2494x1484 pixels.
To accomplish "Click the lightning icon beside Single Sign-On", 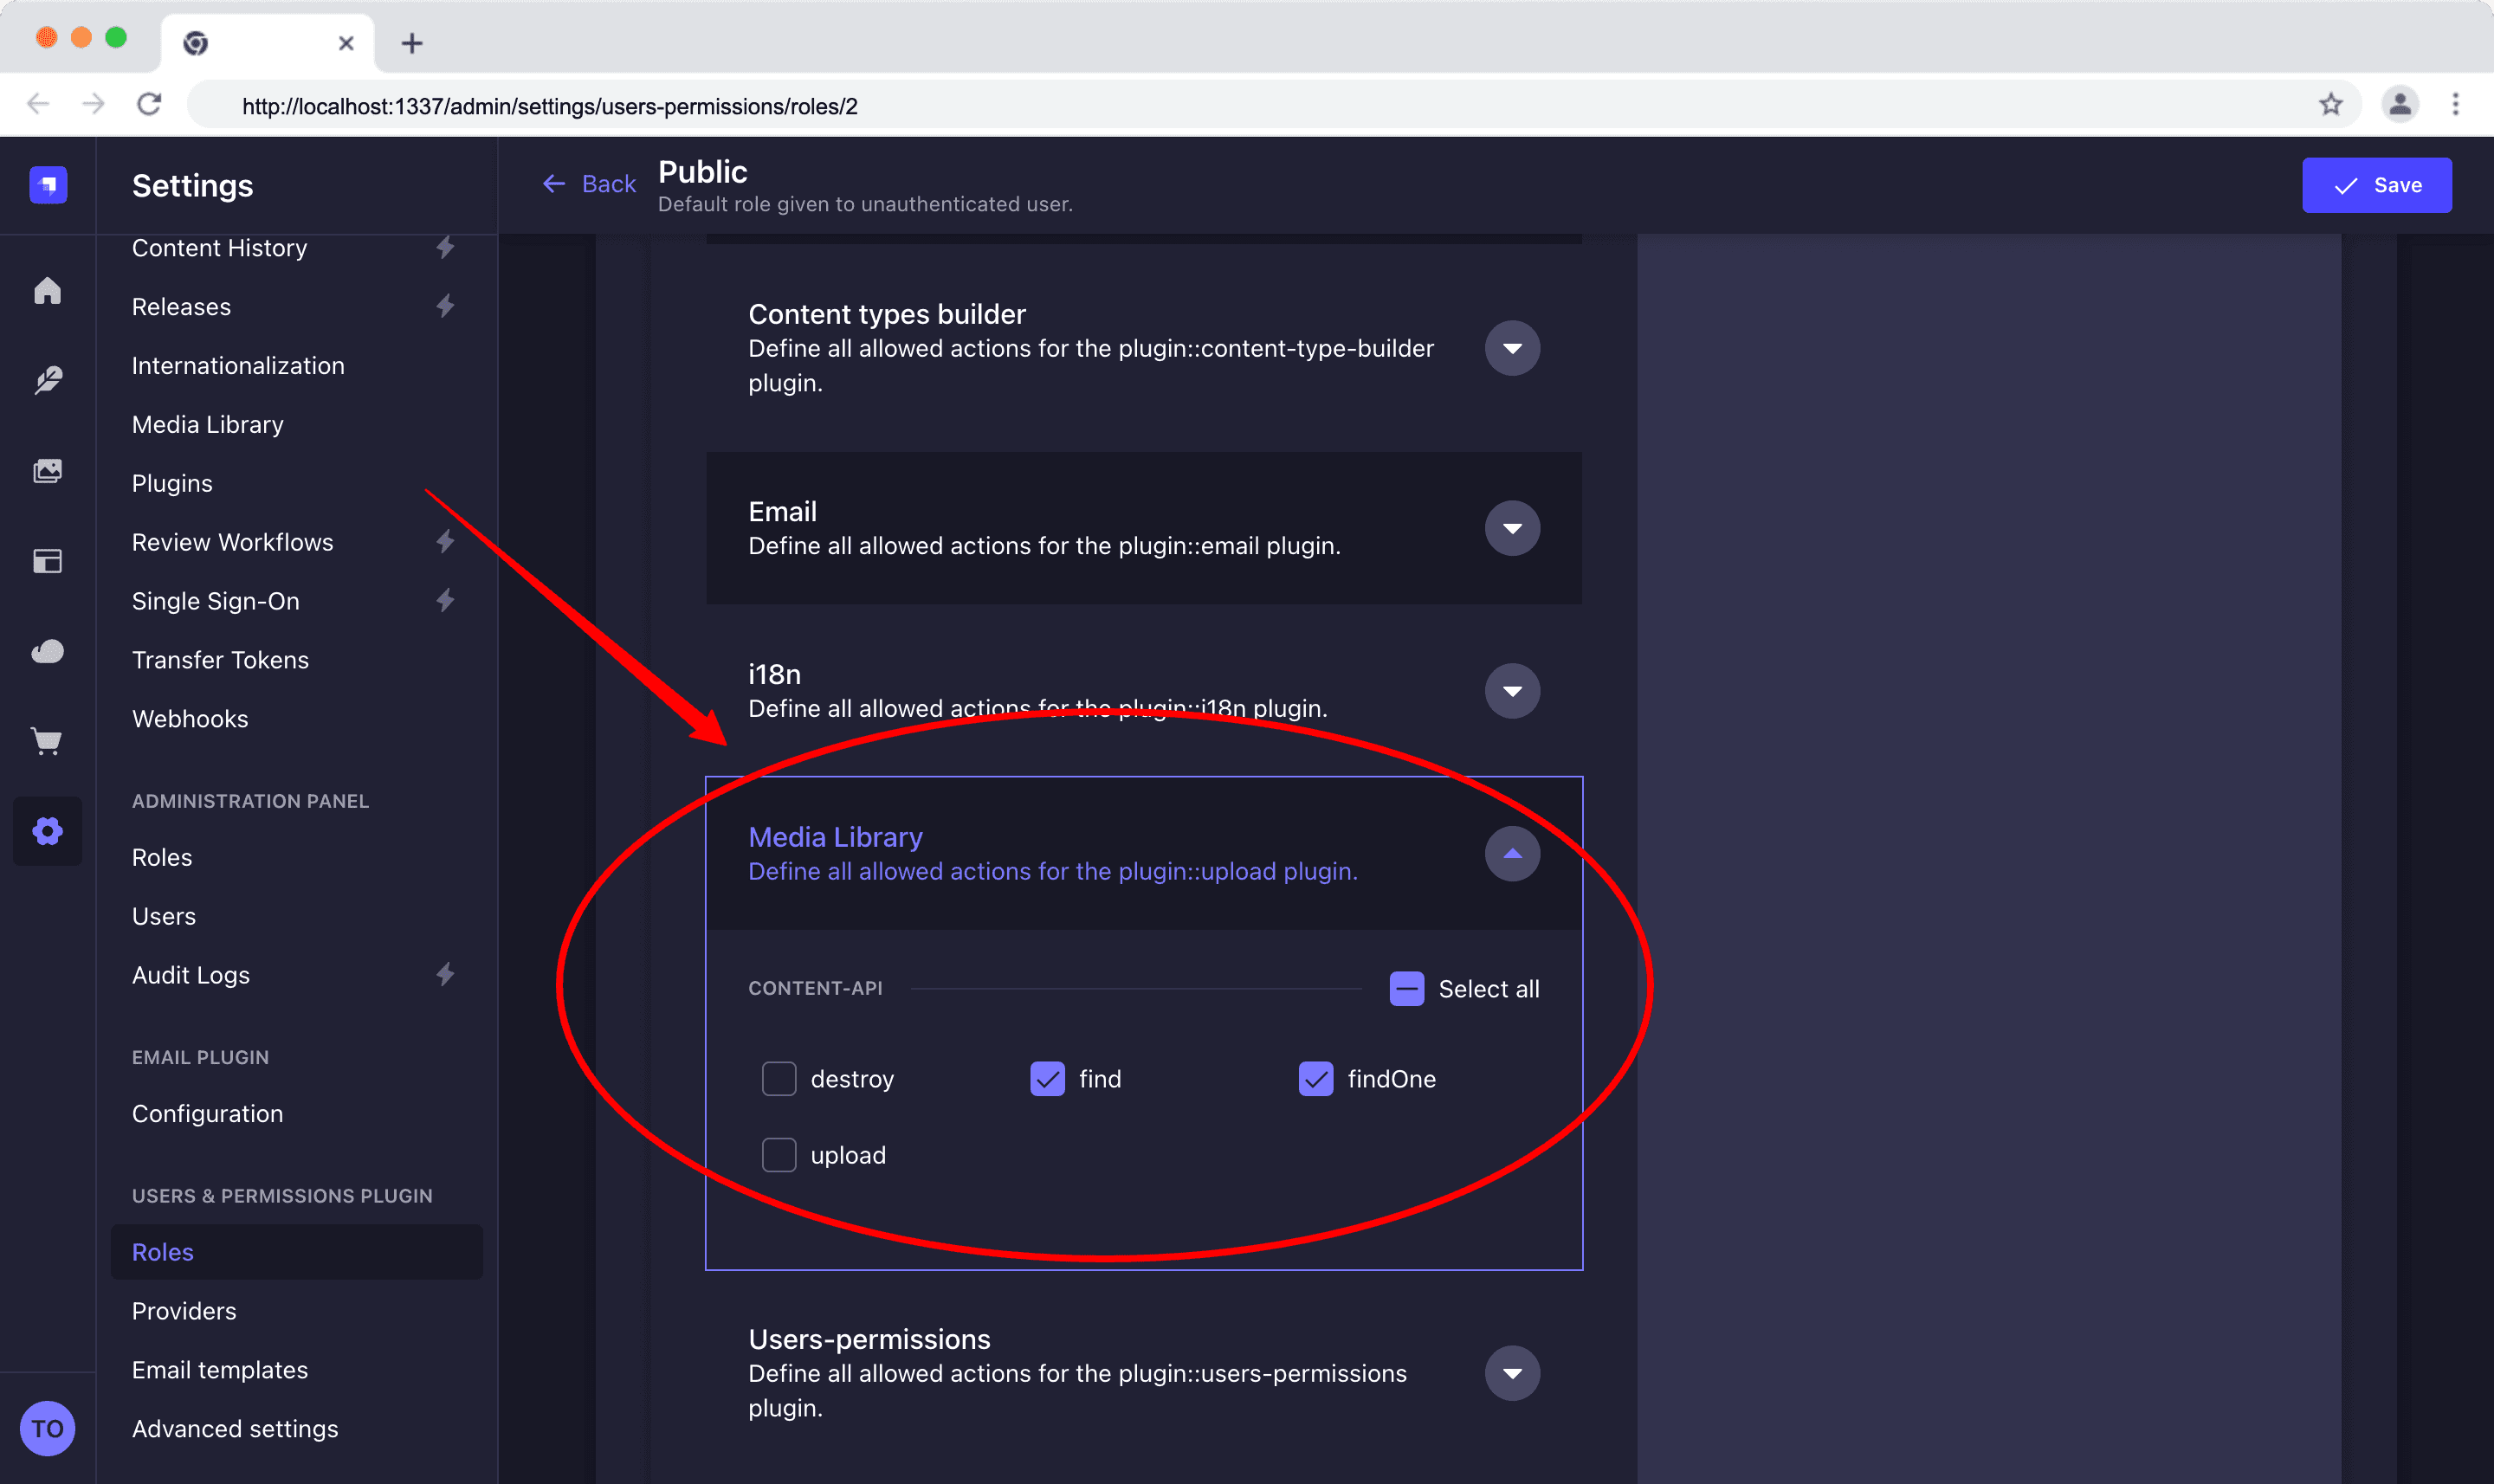I will (x=445, y=600).
